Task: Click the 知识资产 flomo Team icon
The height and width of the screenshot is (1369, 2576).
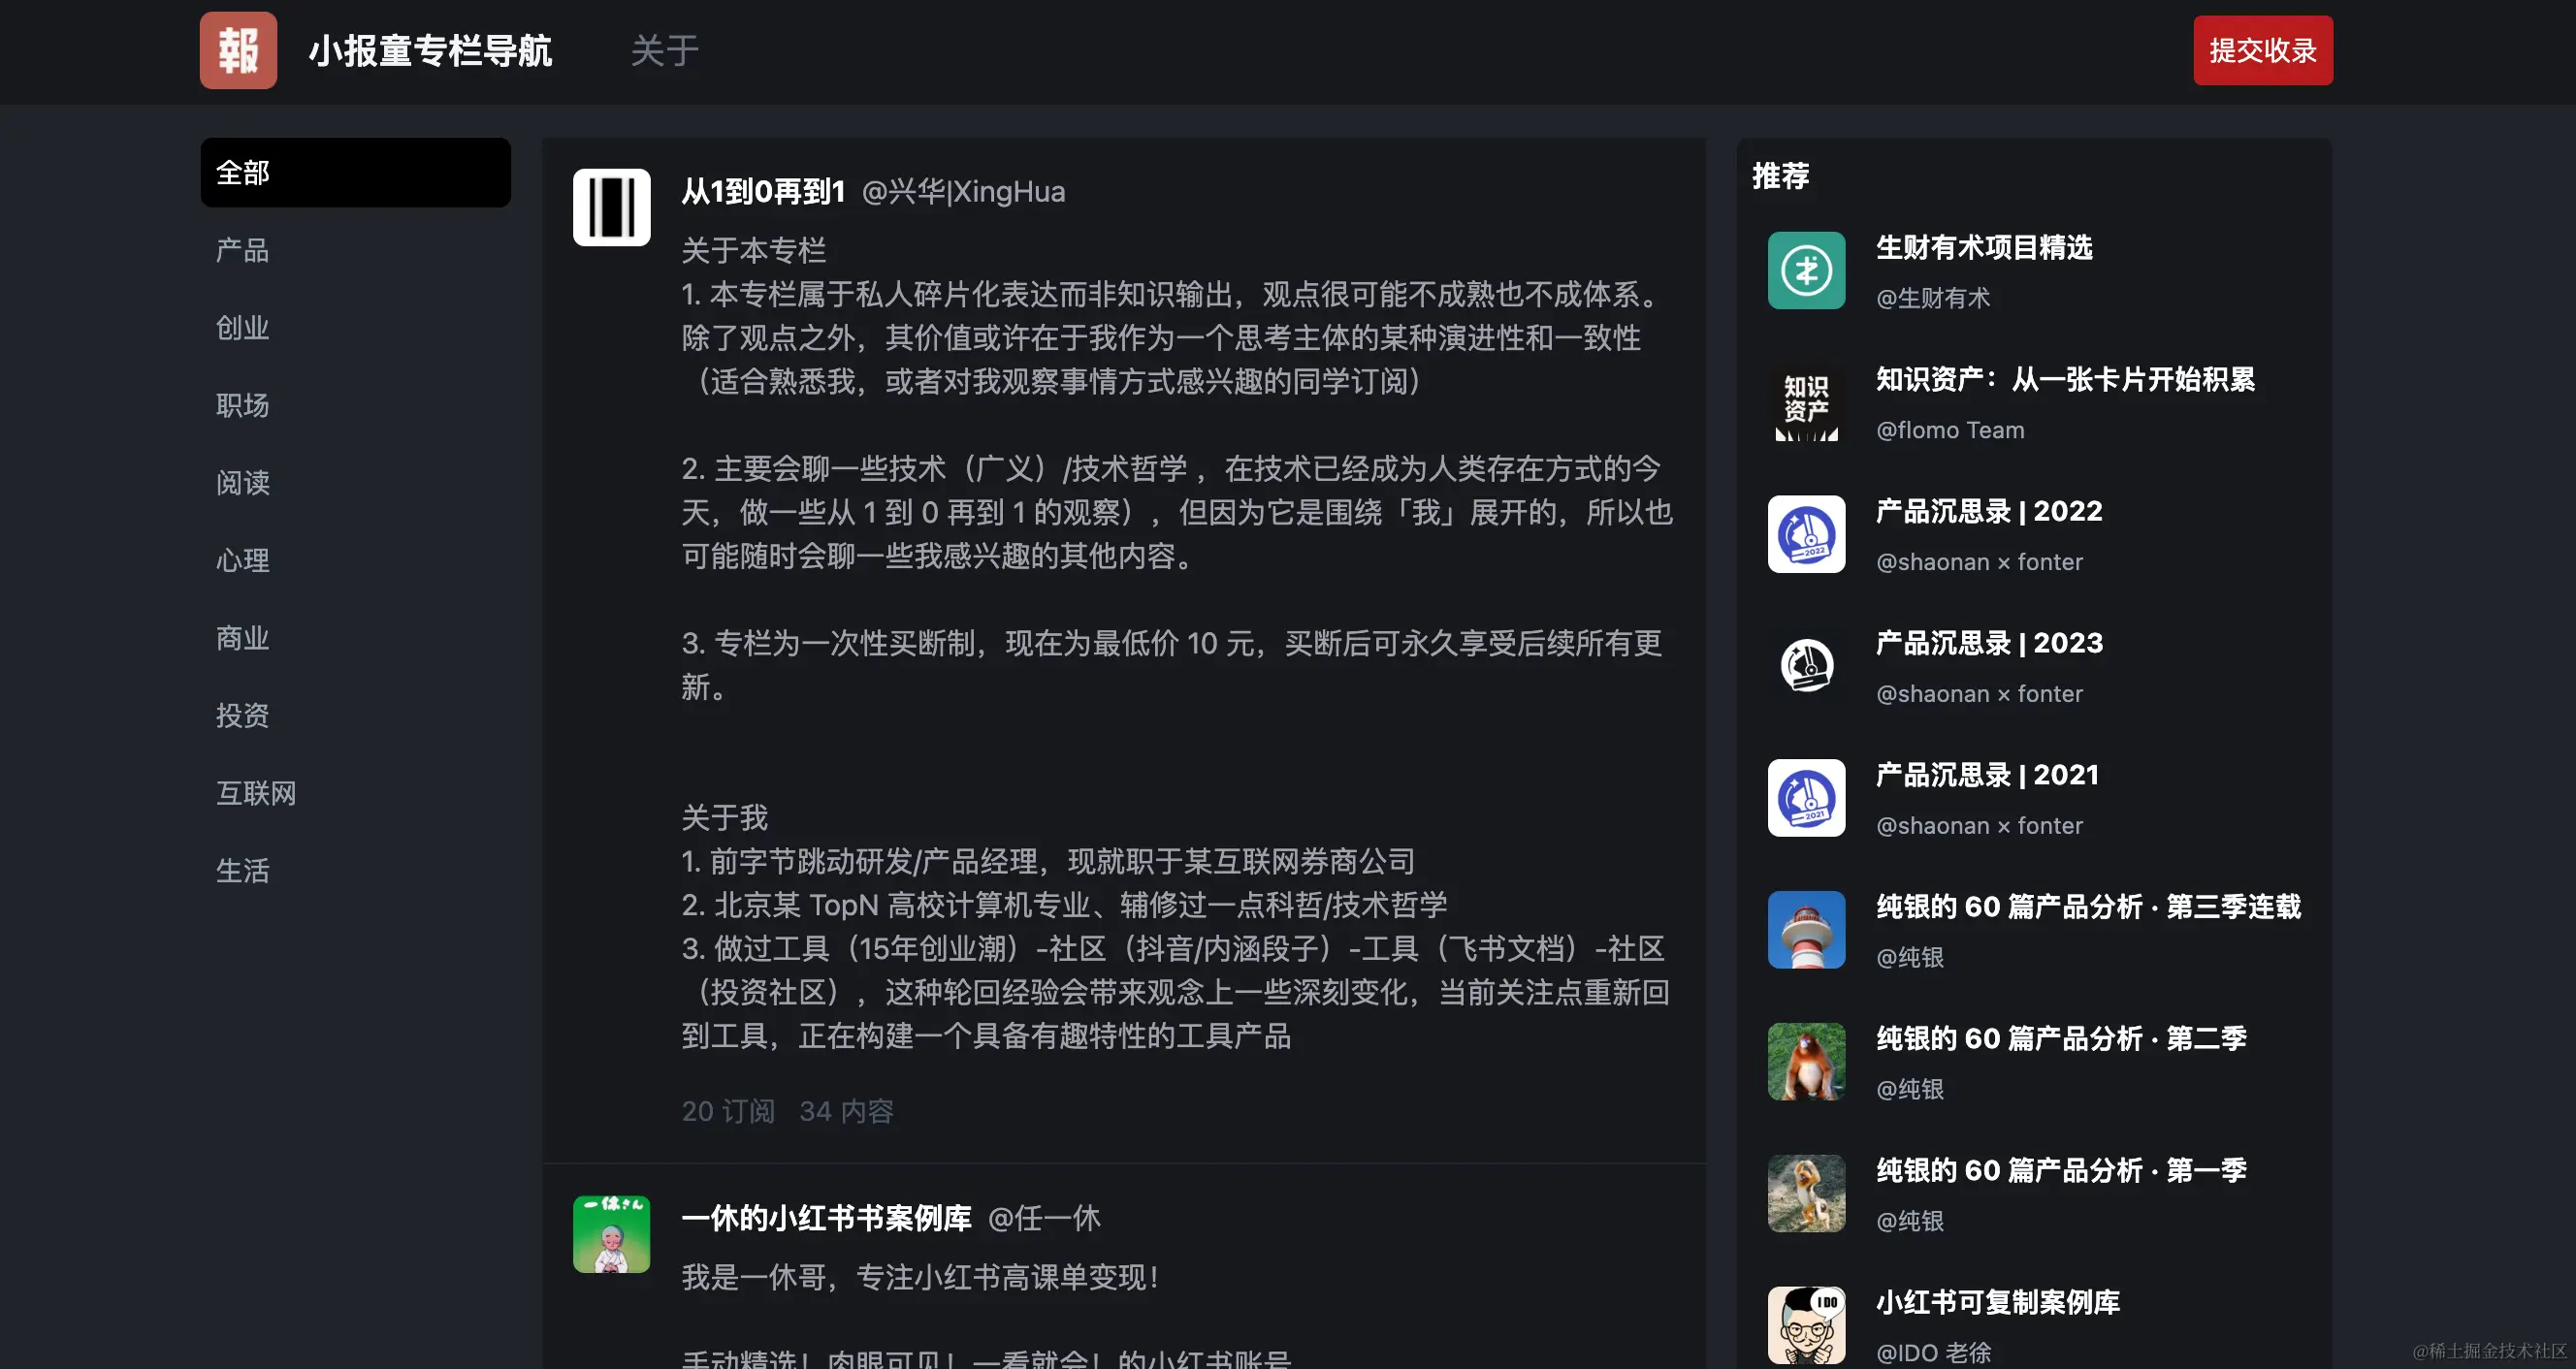Action: click(x=1806, y=402)
